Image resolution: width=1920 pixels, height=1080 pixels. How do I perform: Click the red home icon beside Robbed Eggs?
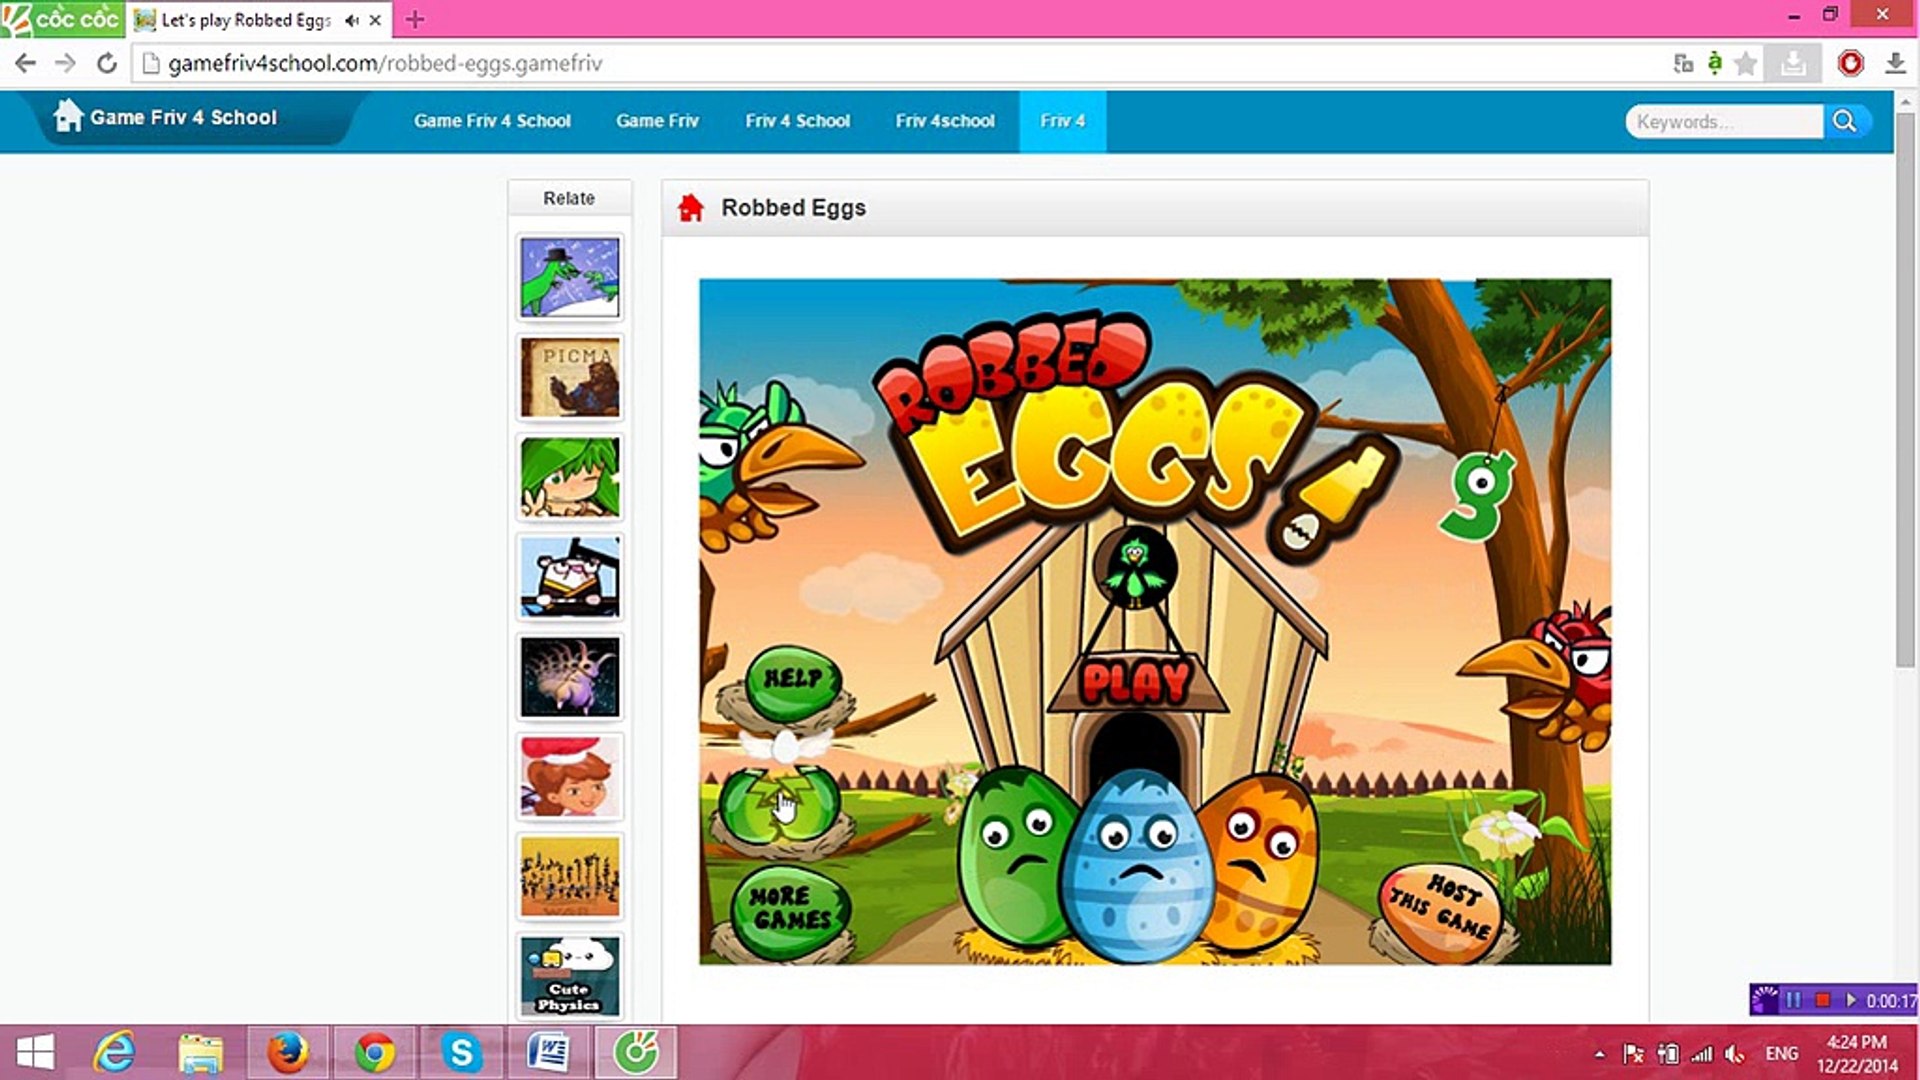tap(690, 208)
